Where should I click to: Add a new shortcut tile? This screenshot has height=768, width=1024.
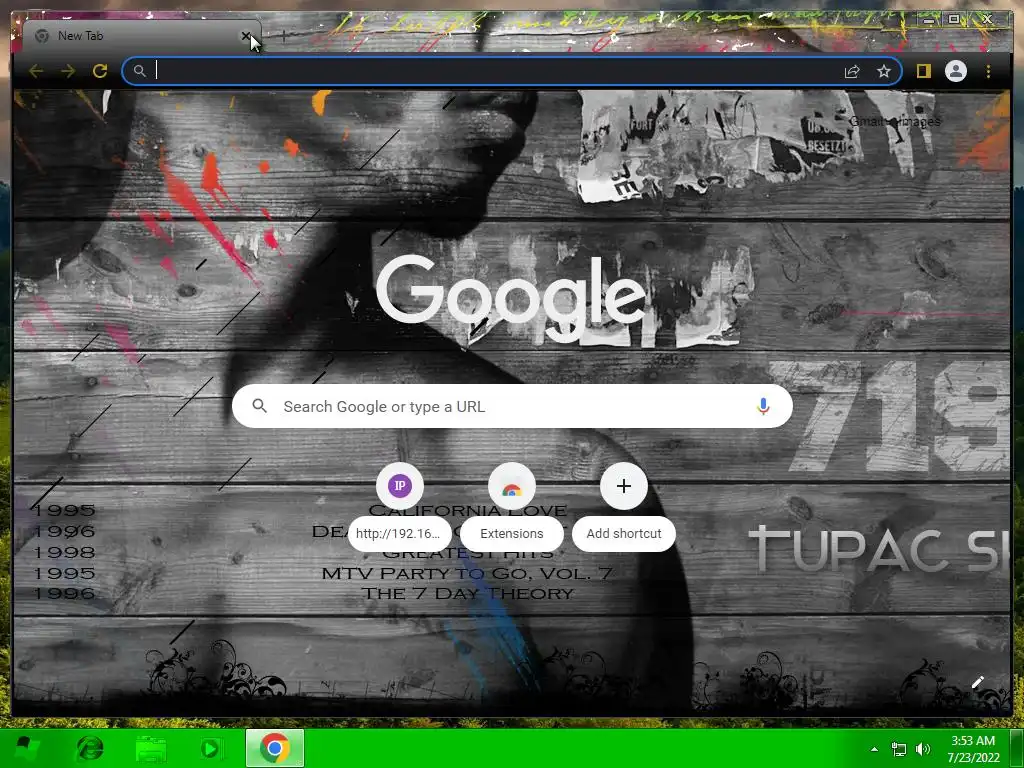click(x=624, y=507)
